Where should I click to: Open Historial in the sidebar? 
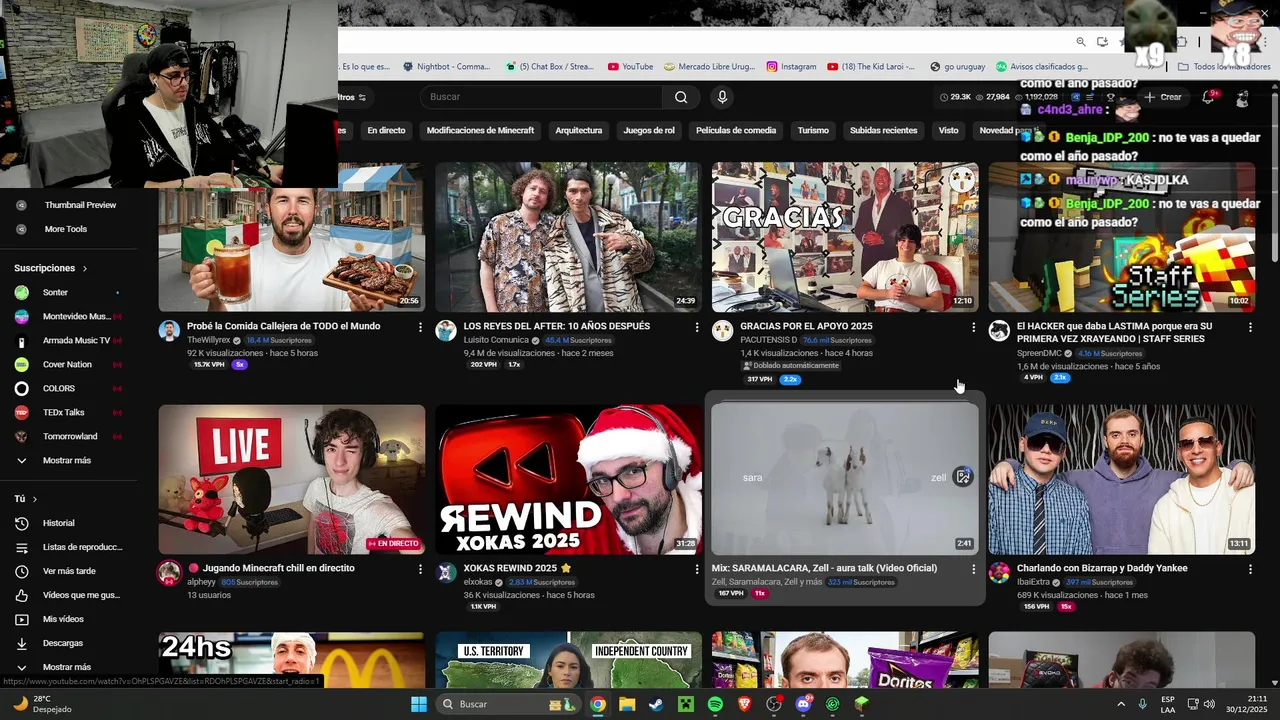coord(58,523)
